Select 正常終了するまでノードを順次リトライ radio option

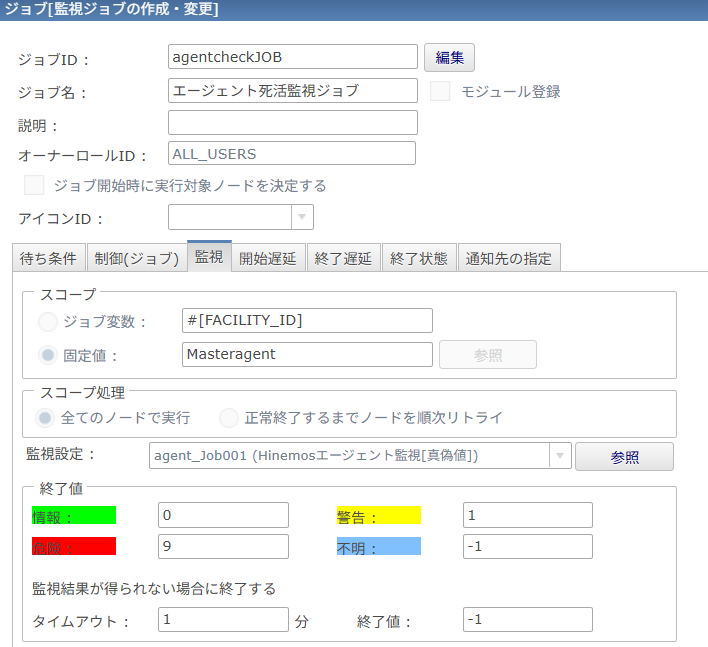tap(229, 418)
